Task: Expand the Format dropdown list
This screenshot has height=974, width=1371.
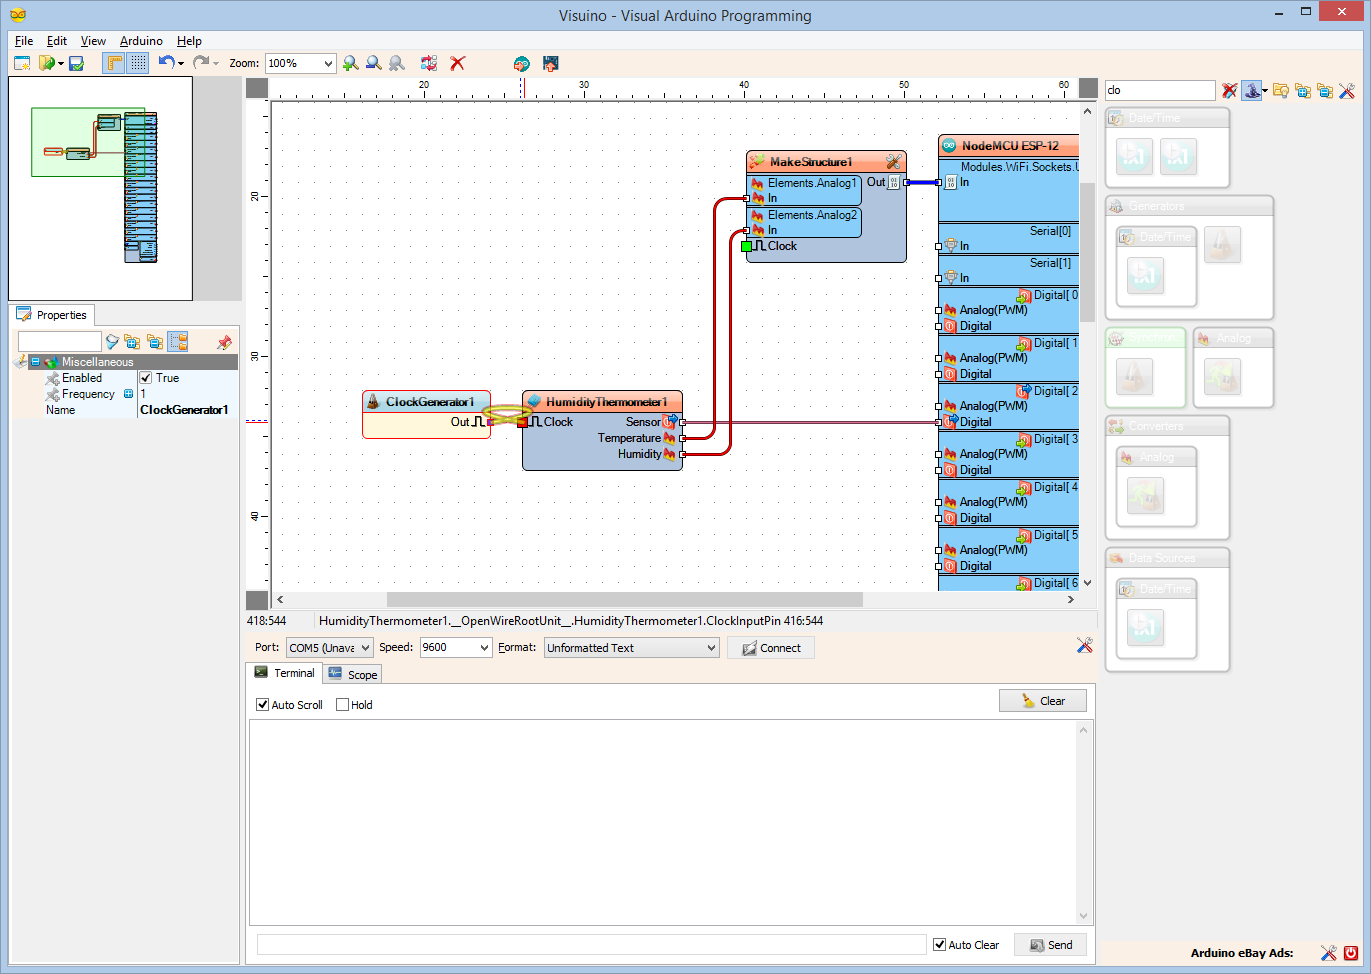Action: (632, 648)
